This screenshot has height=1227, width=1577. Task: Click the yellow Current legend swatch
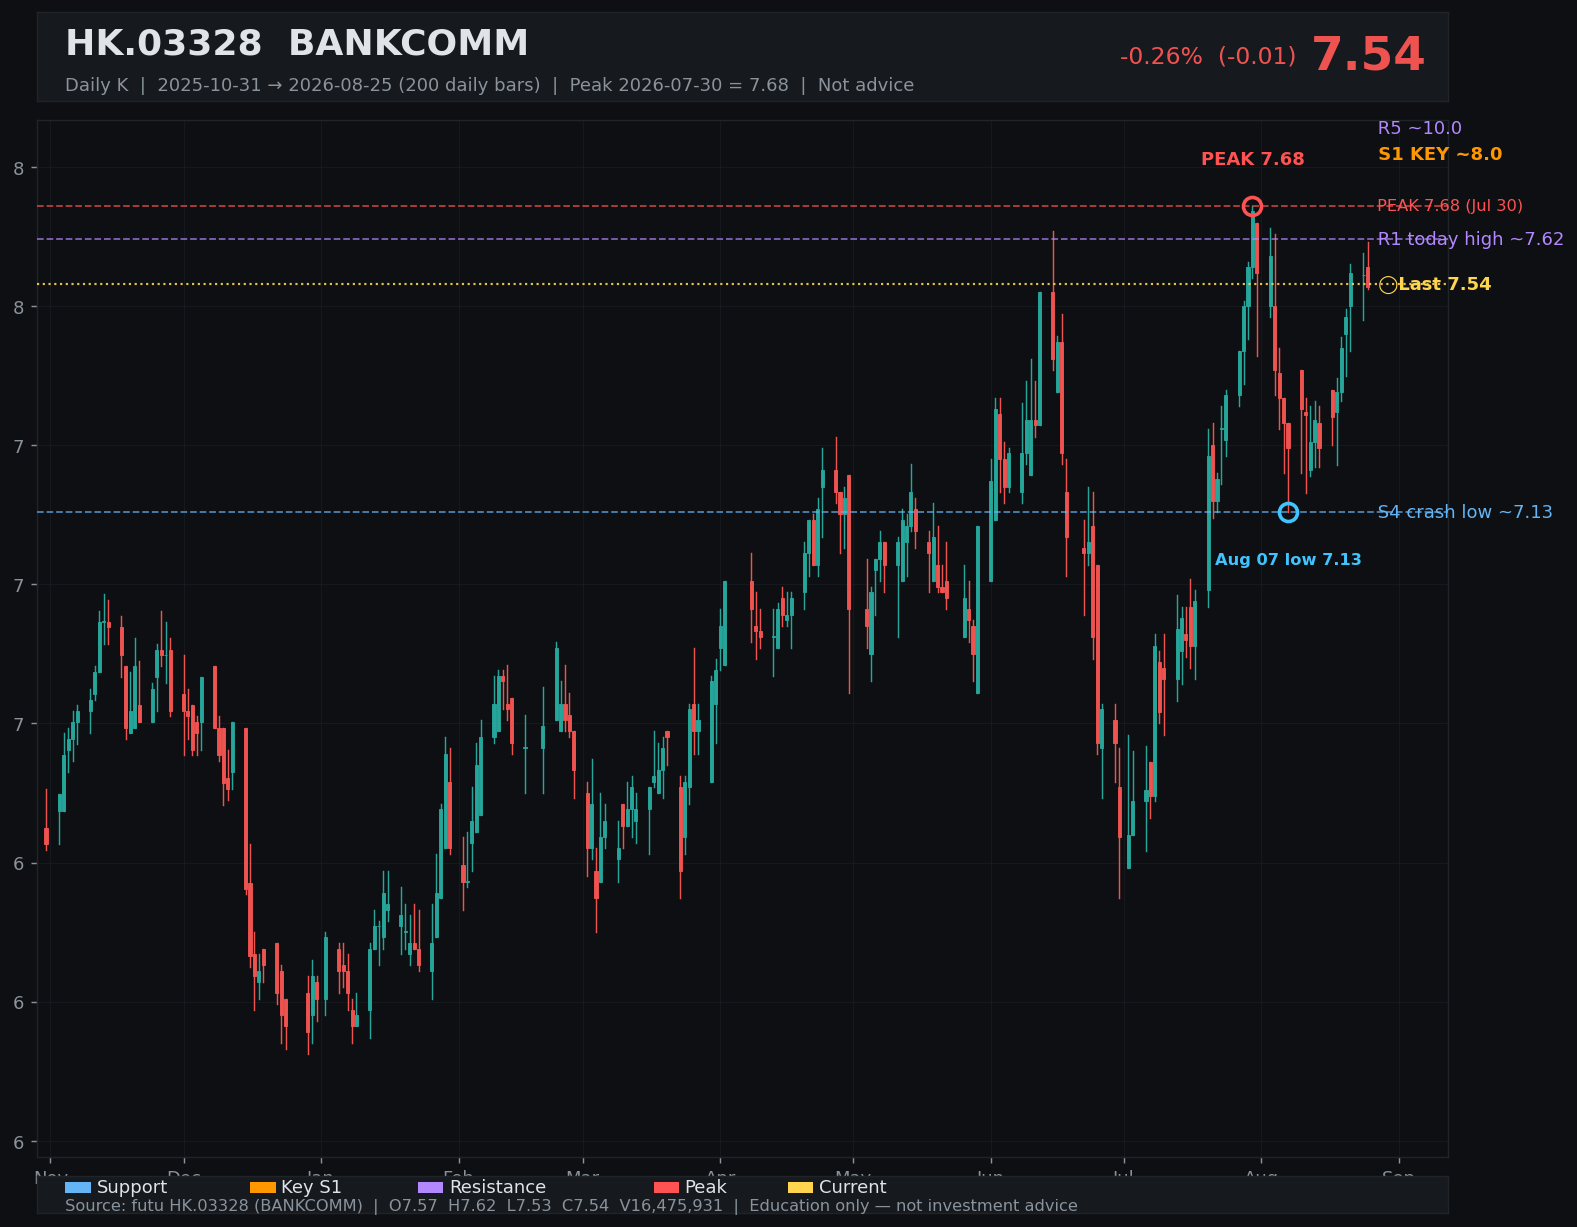[800, 1187]
